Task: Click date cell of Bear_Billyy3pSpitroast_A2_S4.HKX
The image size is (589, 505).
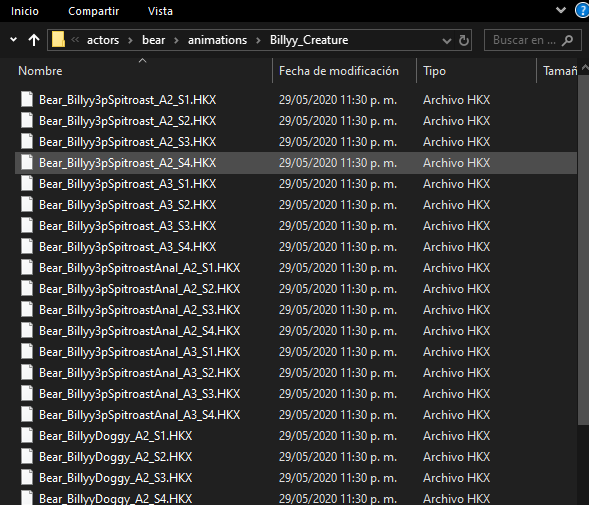Action: (x=338, y=163)
